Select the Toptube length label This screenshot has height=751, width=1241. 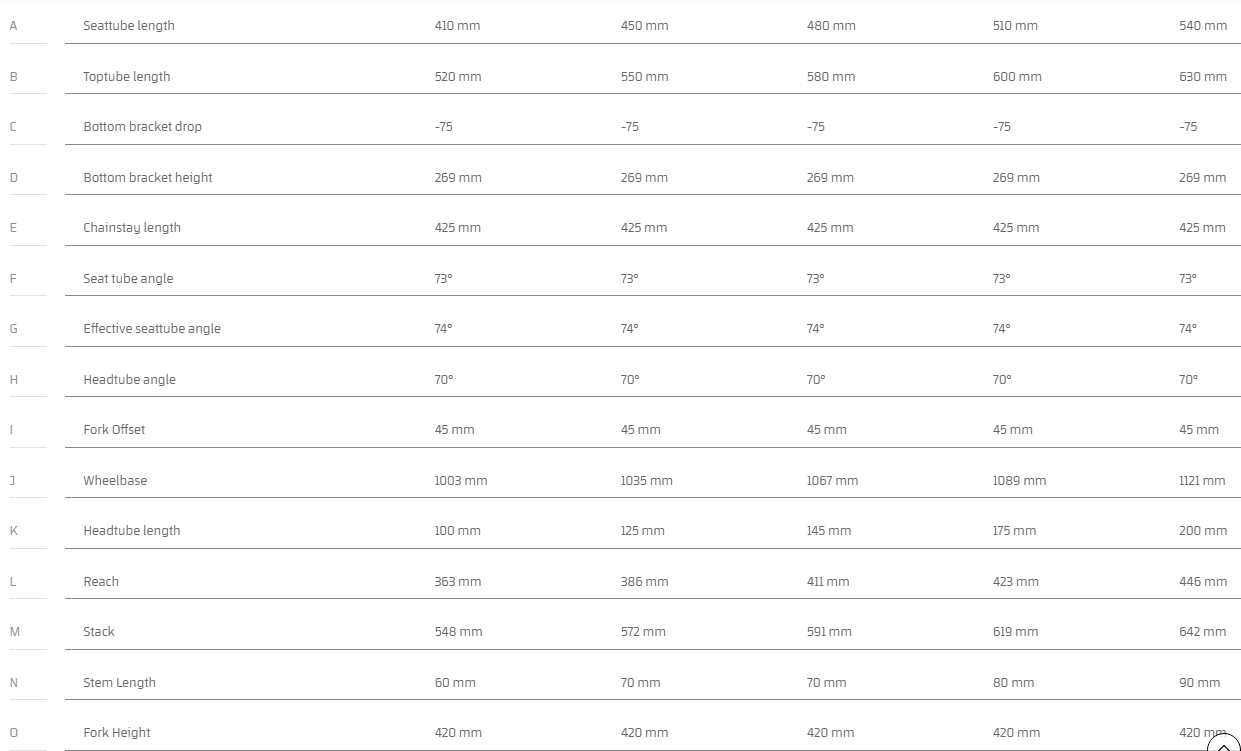coord(127,76)
